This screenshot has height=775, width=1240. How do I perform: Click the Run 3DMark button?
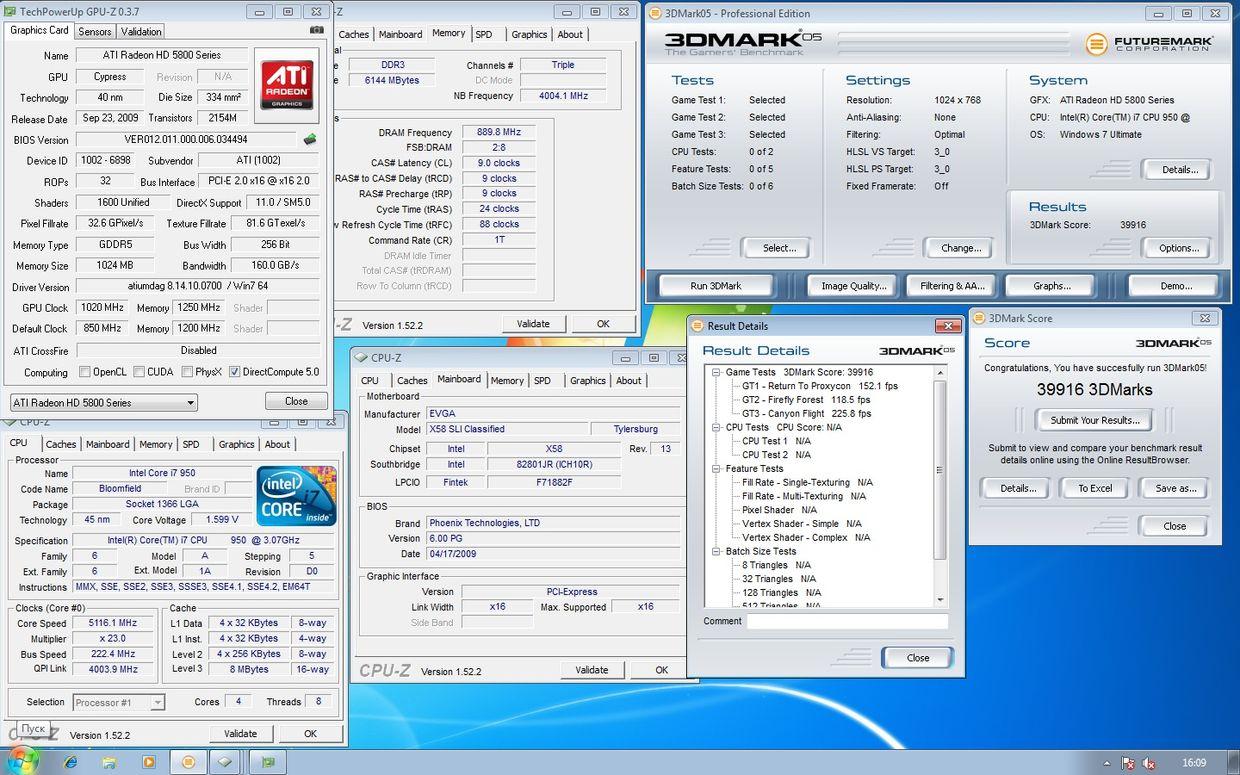[x=716, y=286]
